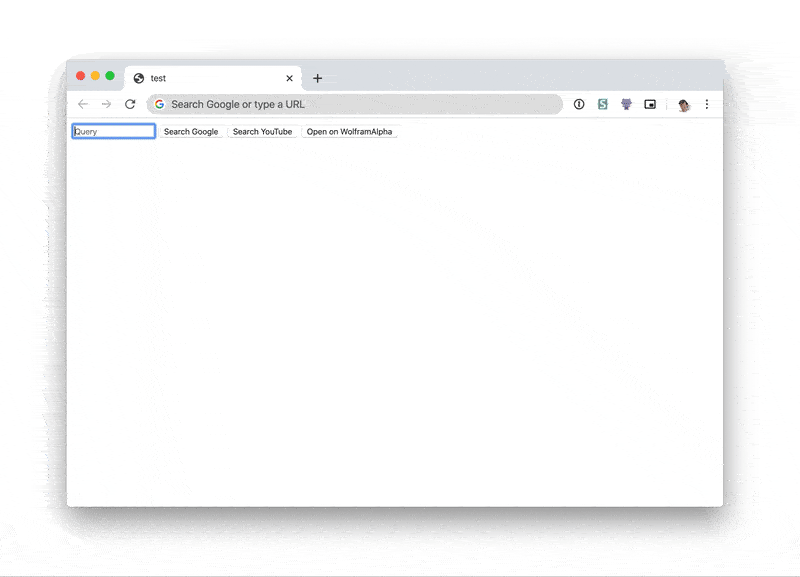
Task: Click the purple cat extension icon
Action: [626, 104]
